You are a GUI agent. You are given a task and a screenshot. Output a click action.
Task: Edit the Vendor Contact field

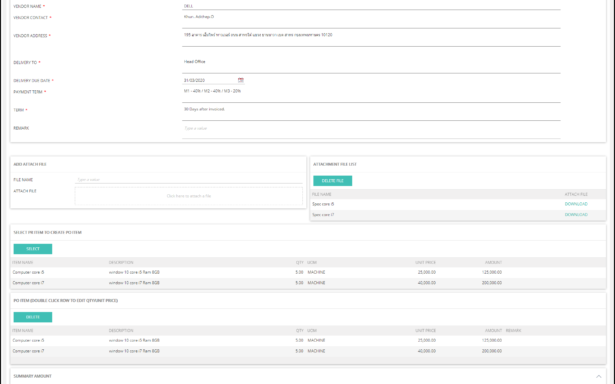(x=371, y=21)
